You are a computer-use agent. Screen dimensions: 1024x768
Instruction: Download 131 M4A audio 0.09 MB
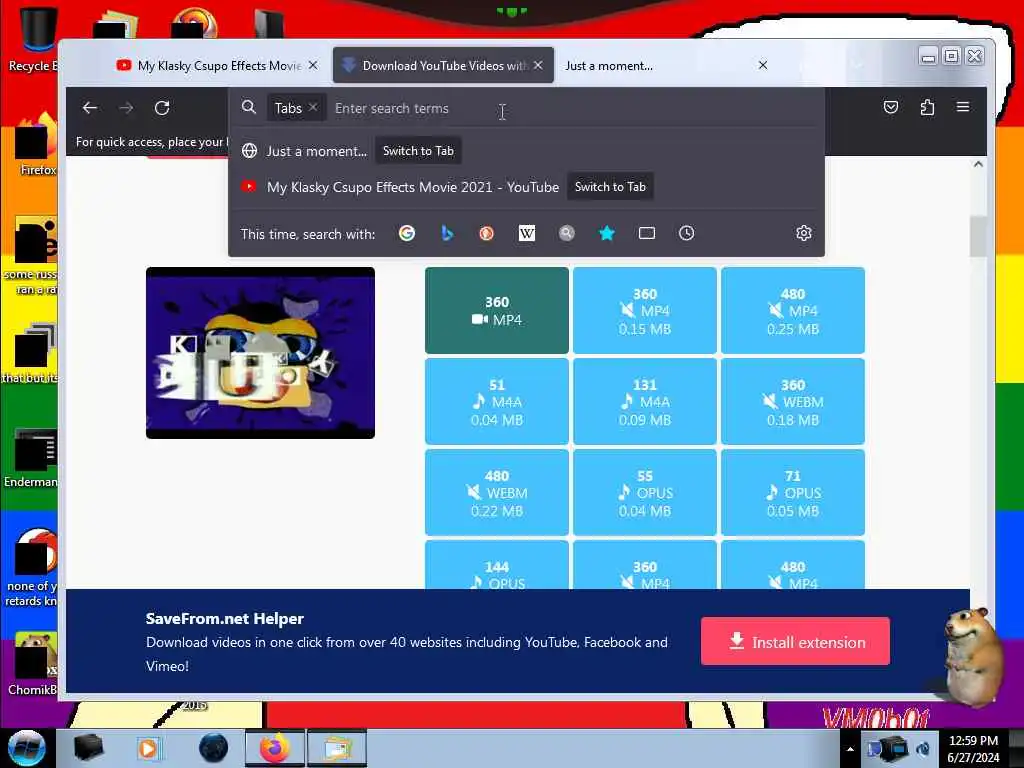pyautogui.click(x=645, y=402)
